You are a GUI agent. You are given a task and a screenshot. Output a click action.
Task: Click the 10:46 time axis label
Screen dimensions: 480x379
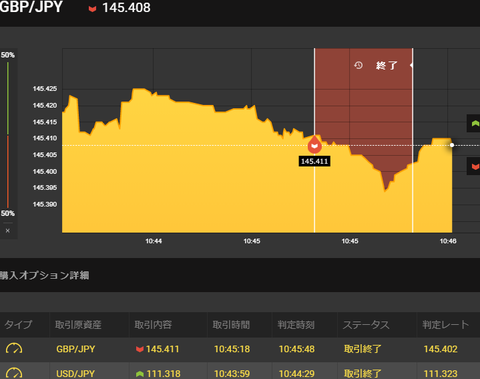448,241
